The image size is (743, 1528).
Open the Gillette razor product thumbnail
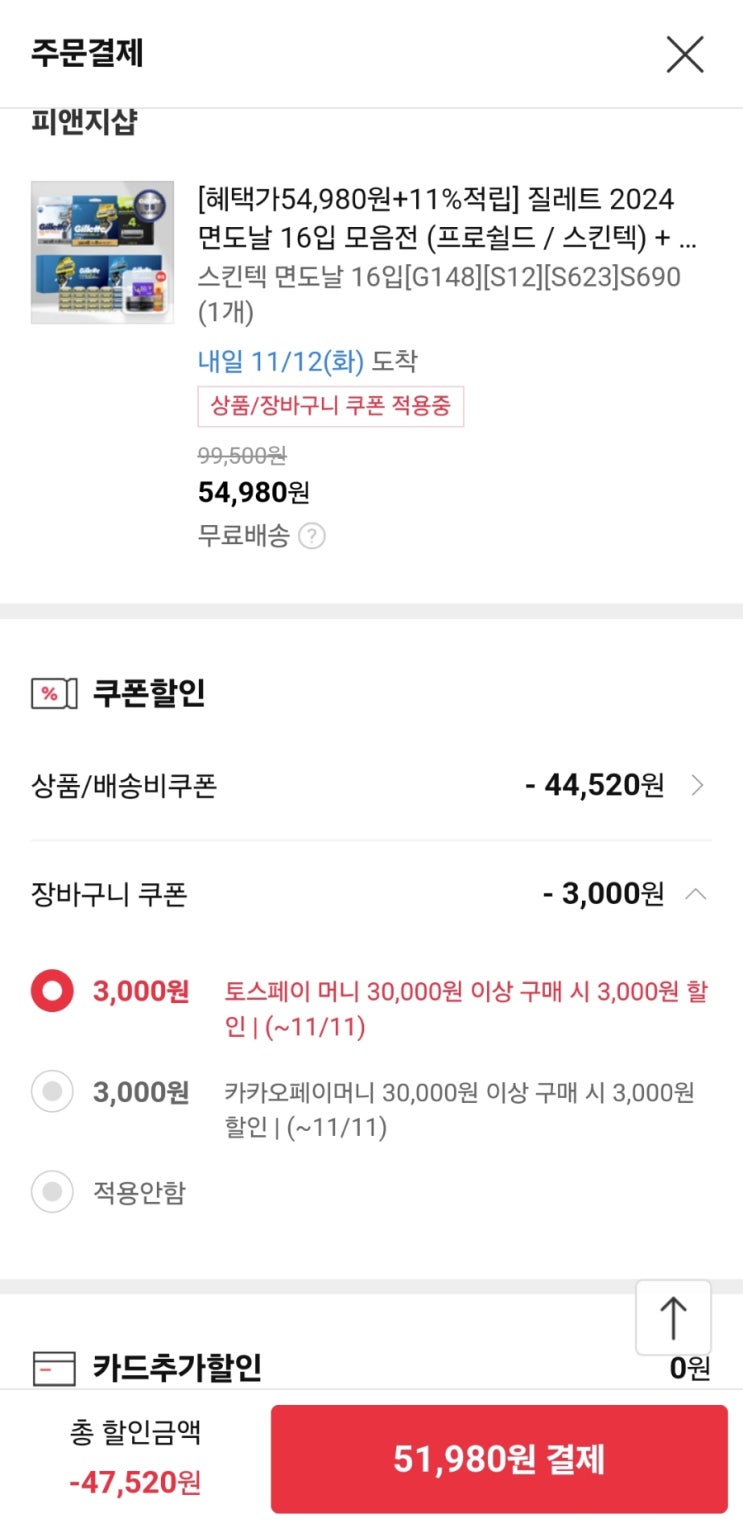point(102,252)
